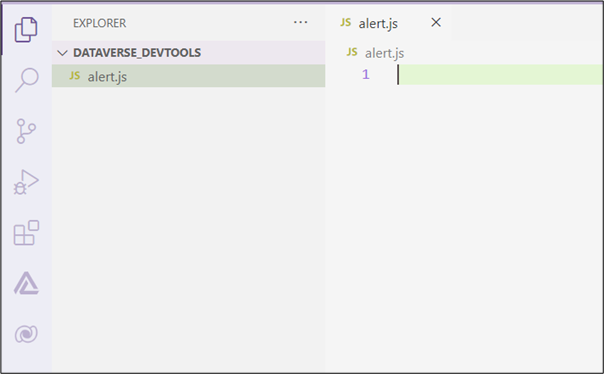Image resolution: width=604 pixels, height=374 pixels.
Task: Click the JS icon in the breadcrumb
Action: 352,52
